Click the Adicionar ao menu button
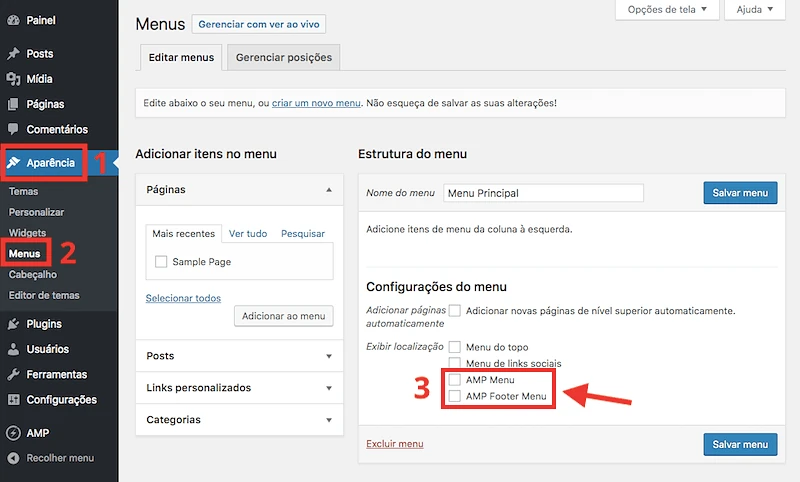This screenshot has height=482, width=800. (x=284, y=316)
